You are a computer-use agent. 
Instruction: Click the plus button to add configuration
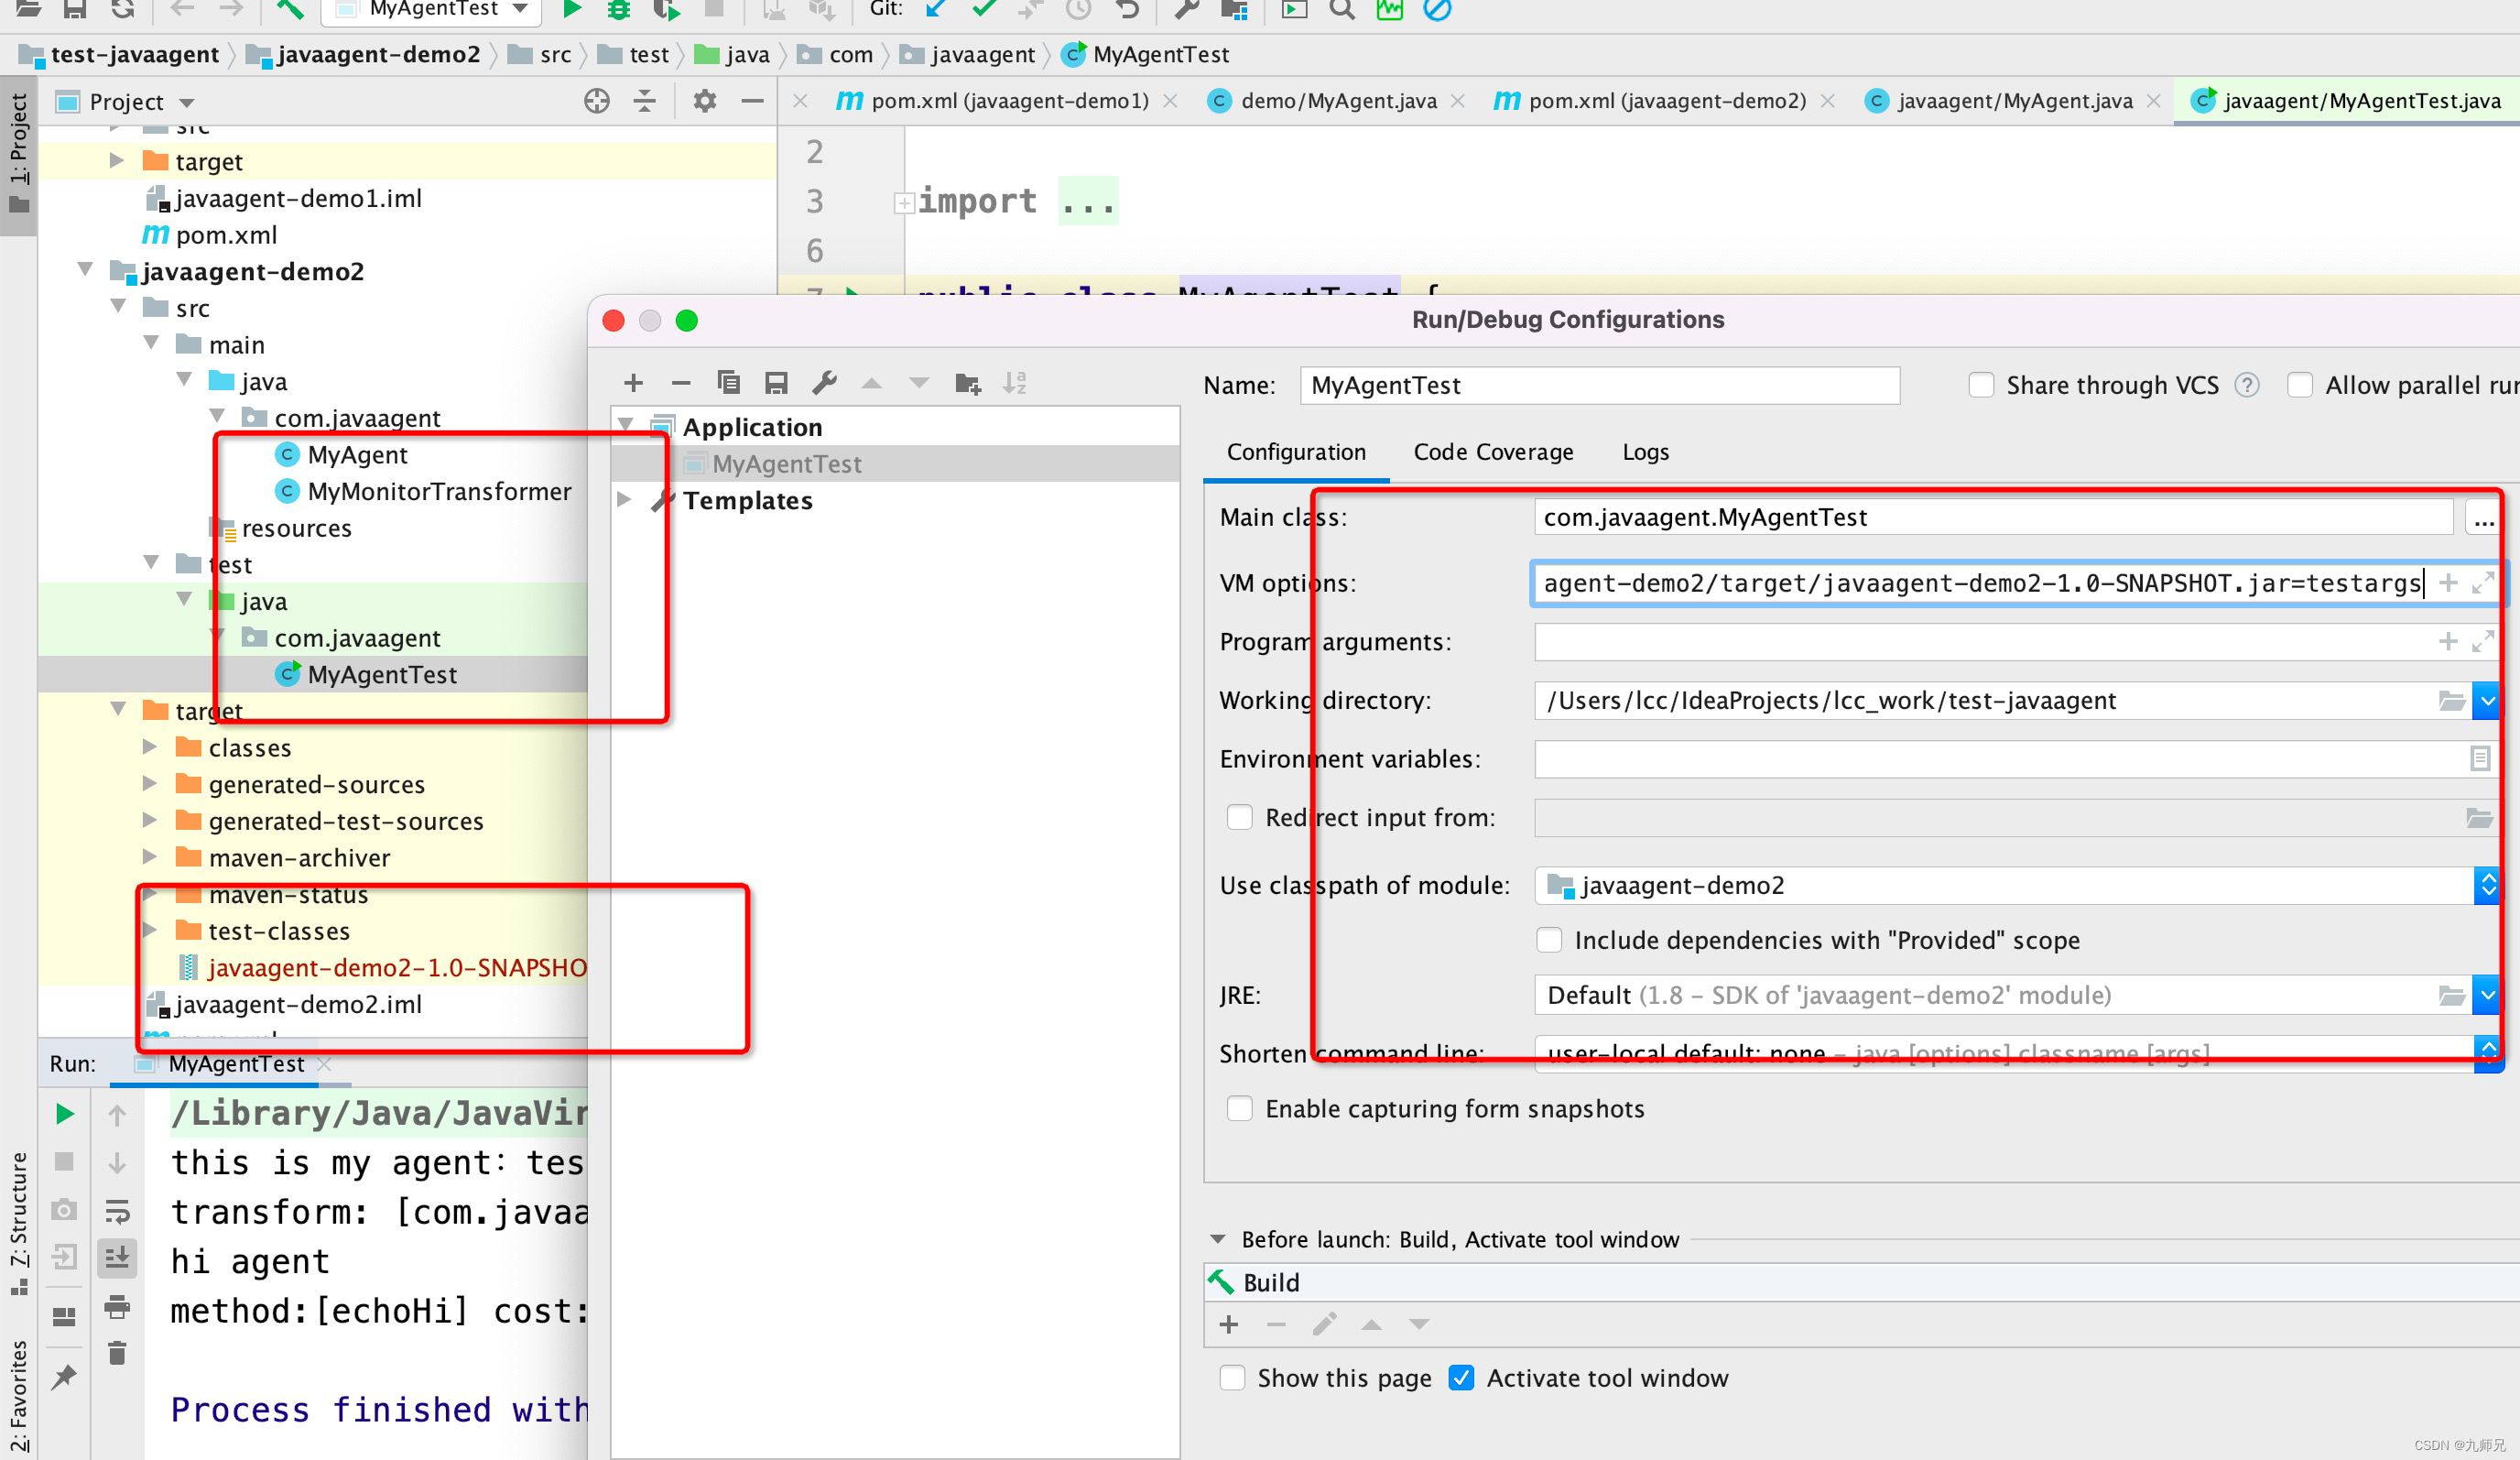tap(634, 381)
